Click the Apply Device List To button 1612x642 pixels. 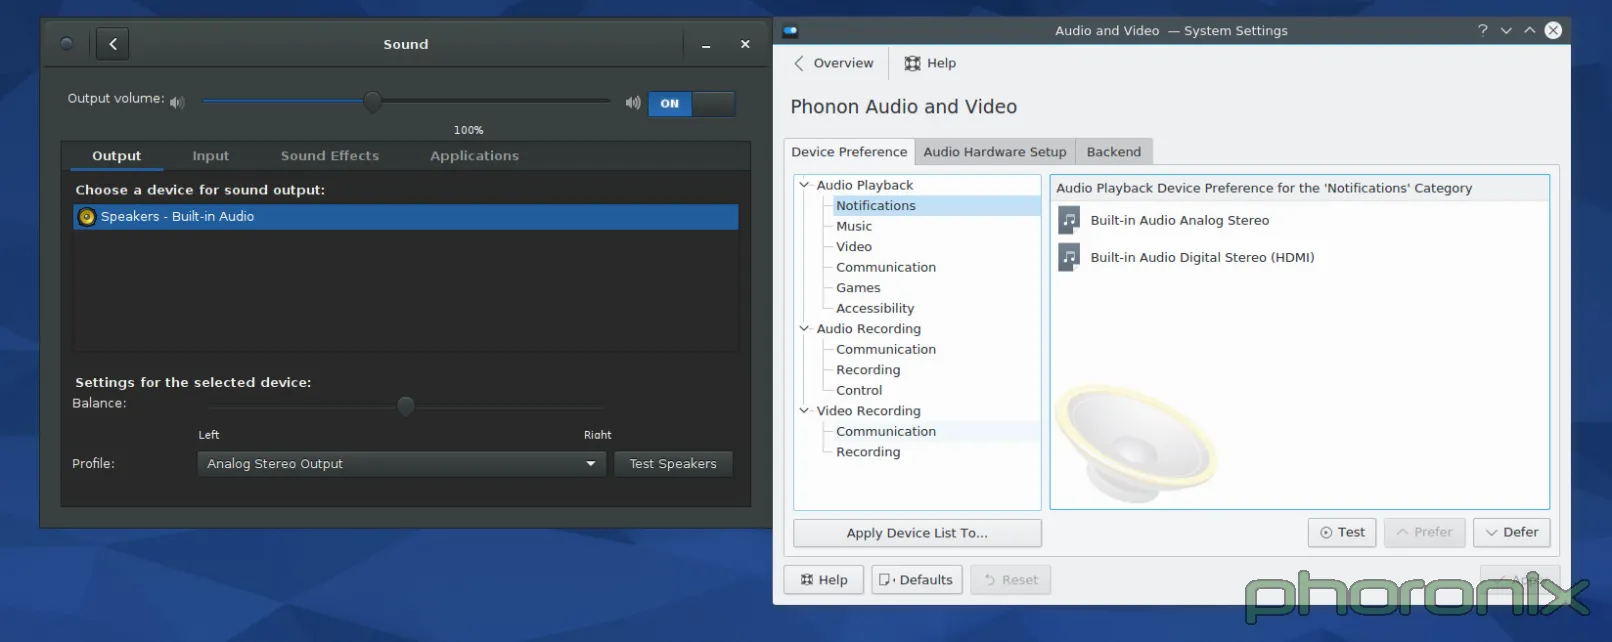point(916,533)
